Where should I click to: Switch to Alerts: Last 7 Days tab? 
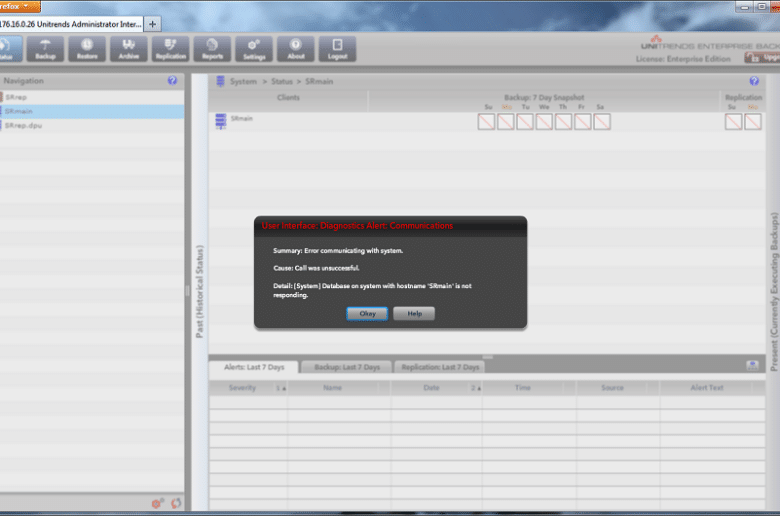[254, 367]
